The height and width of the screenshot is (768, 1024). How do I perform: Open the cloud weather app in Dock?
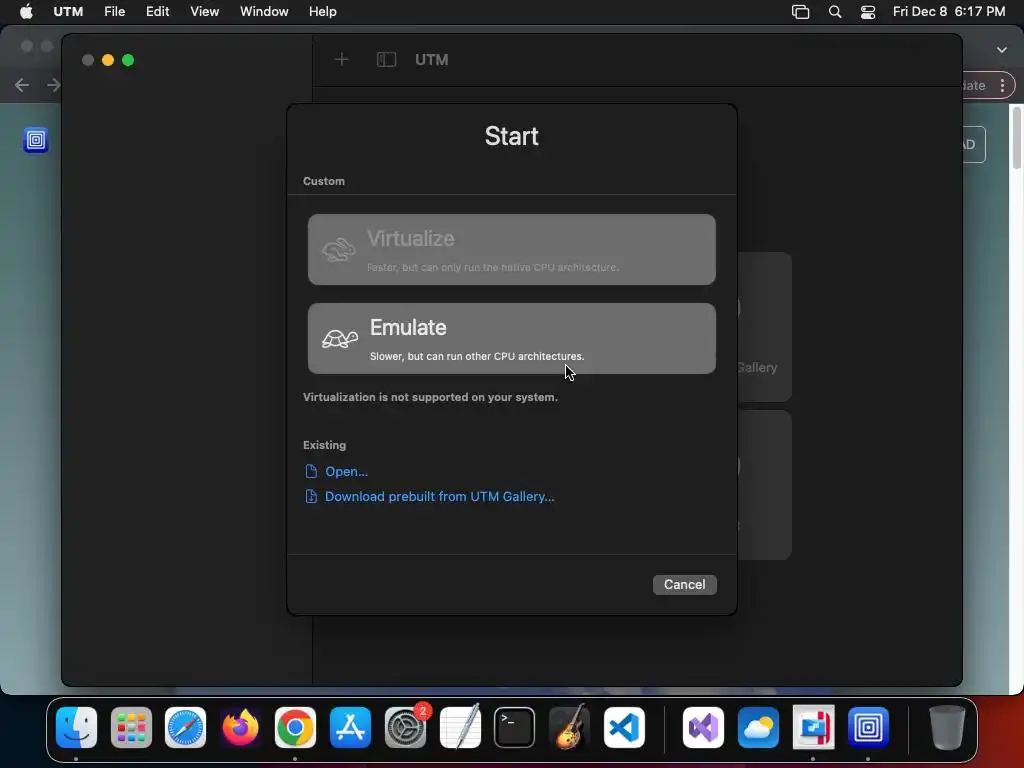coord(758,728)
